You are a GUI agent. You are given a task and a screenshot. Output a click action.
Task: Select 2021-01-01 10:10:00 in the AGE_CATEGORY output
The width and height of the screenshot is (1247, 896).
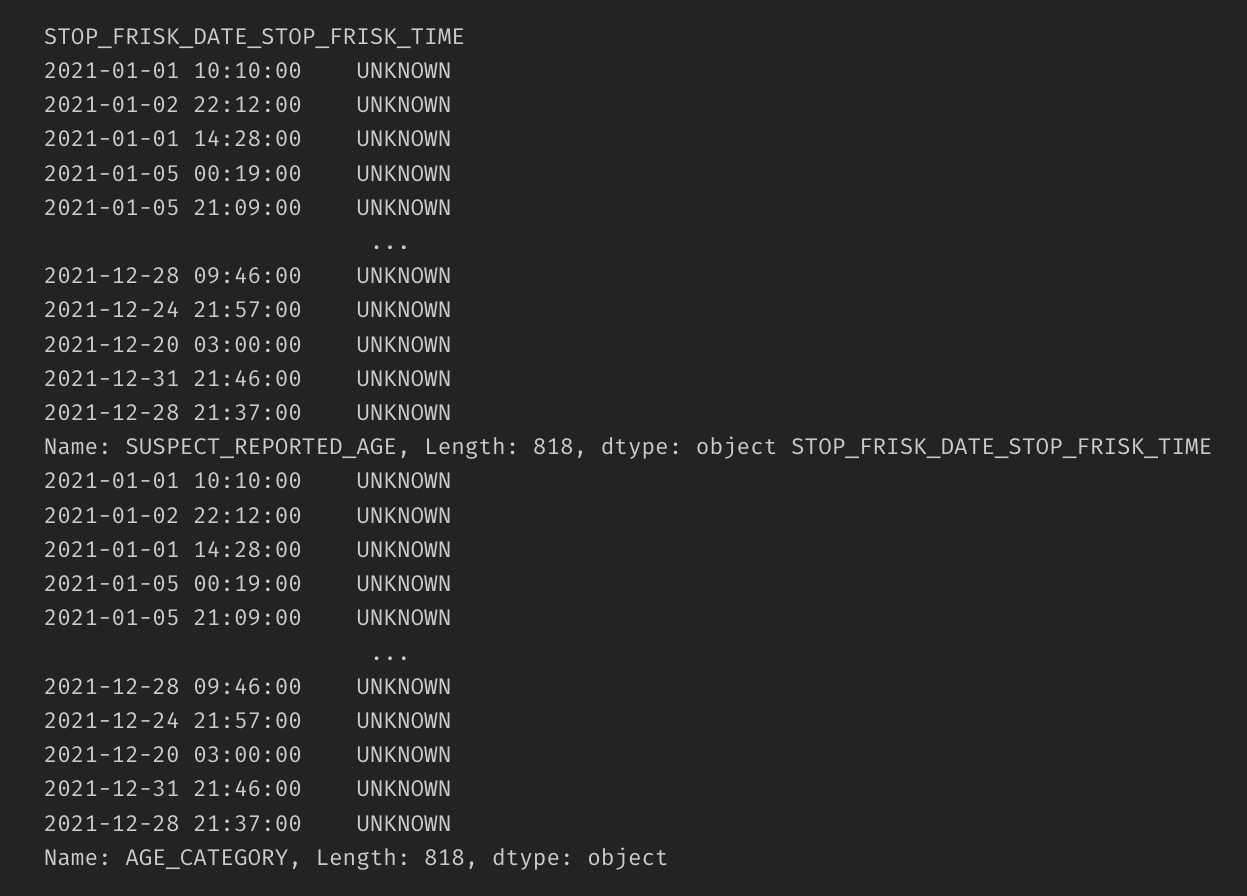(x=172, y=481)
